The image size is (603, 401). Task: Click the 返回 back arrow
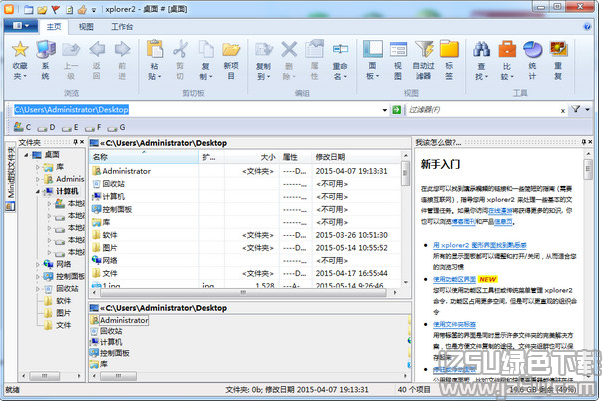pyautogui.click(x=97, y=49)
